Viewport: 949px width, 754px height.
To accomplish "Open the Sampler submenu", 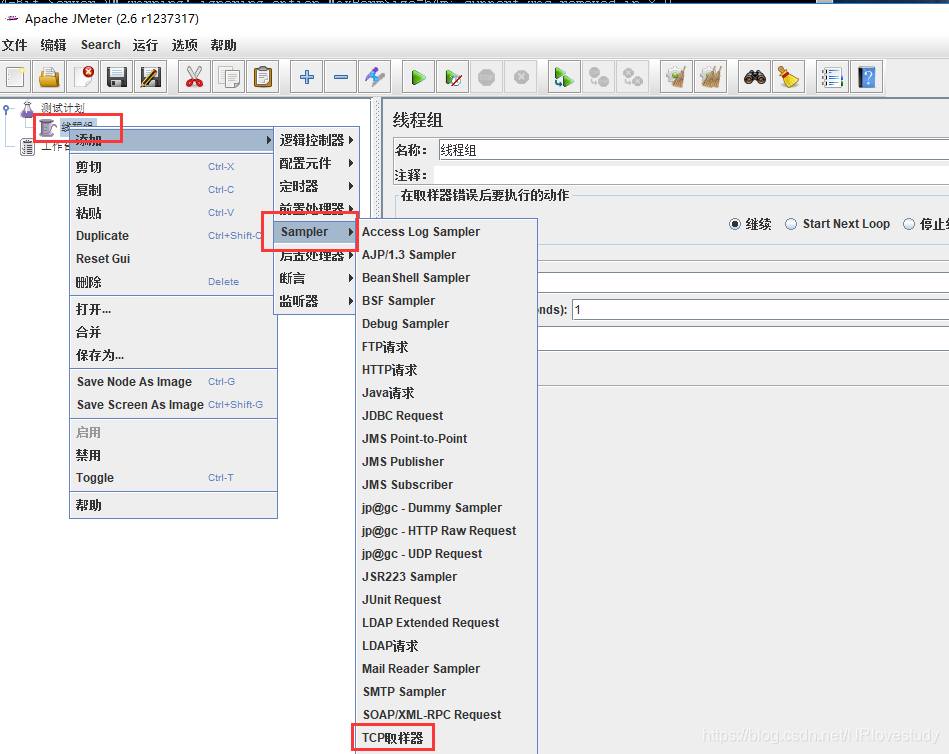I will [314, 232].
